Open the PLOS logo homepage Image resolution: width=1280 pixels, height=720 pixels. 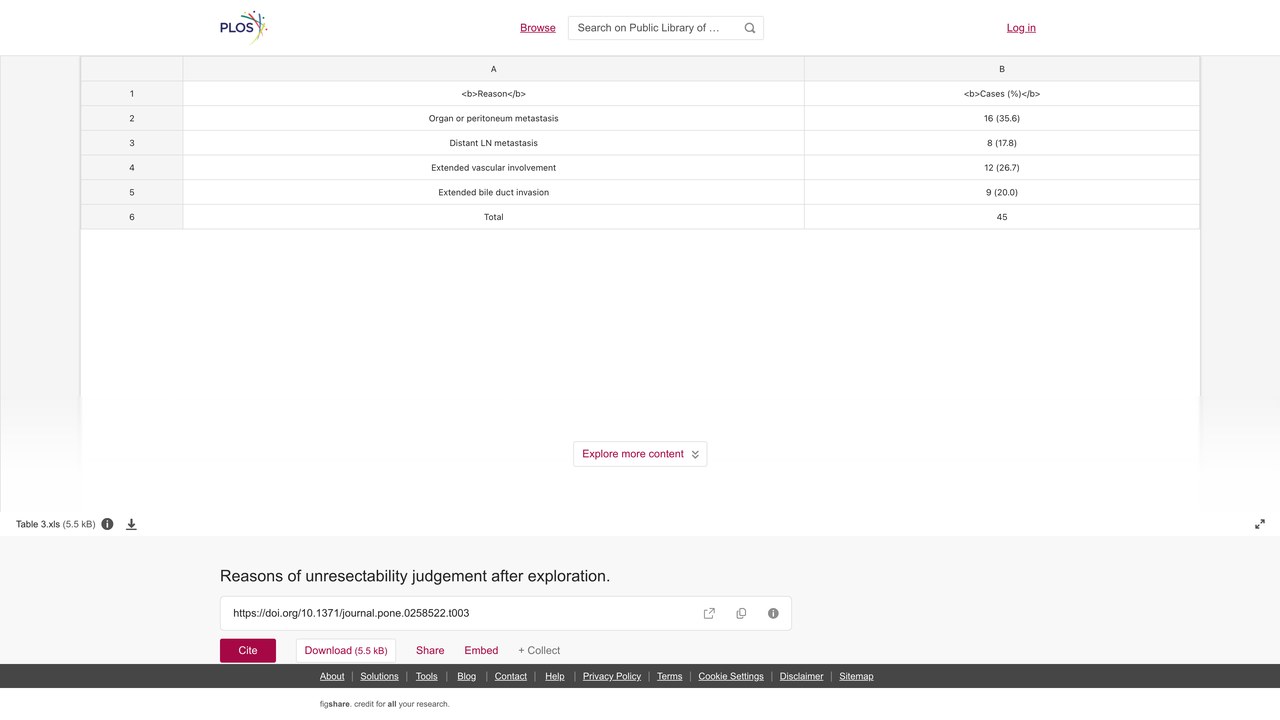pos(244,28)
